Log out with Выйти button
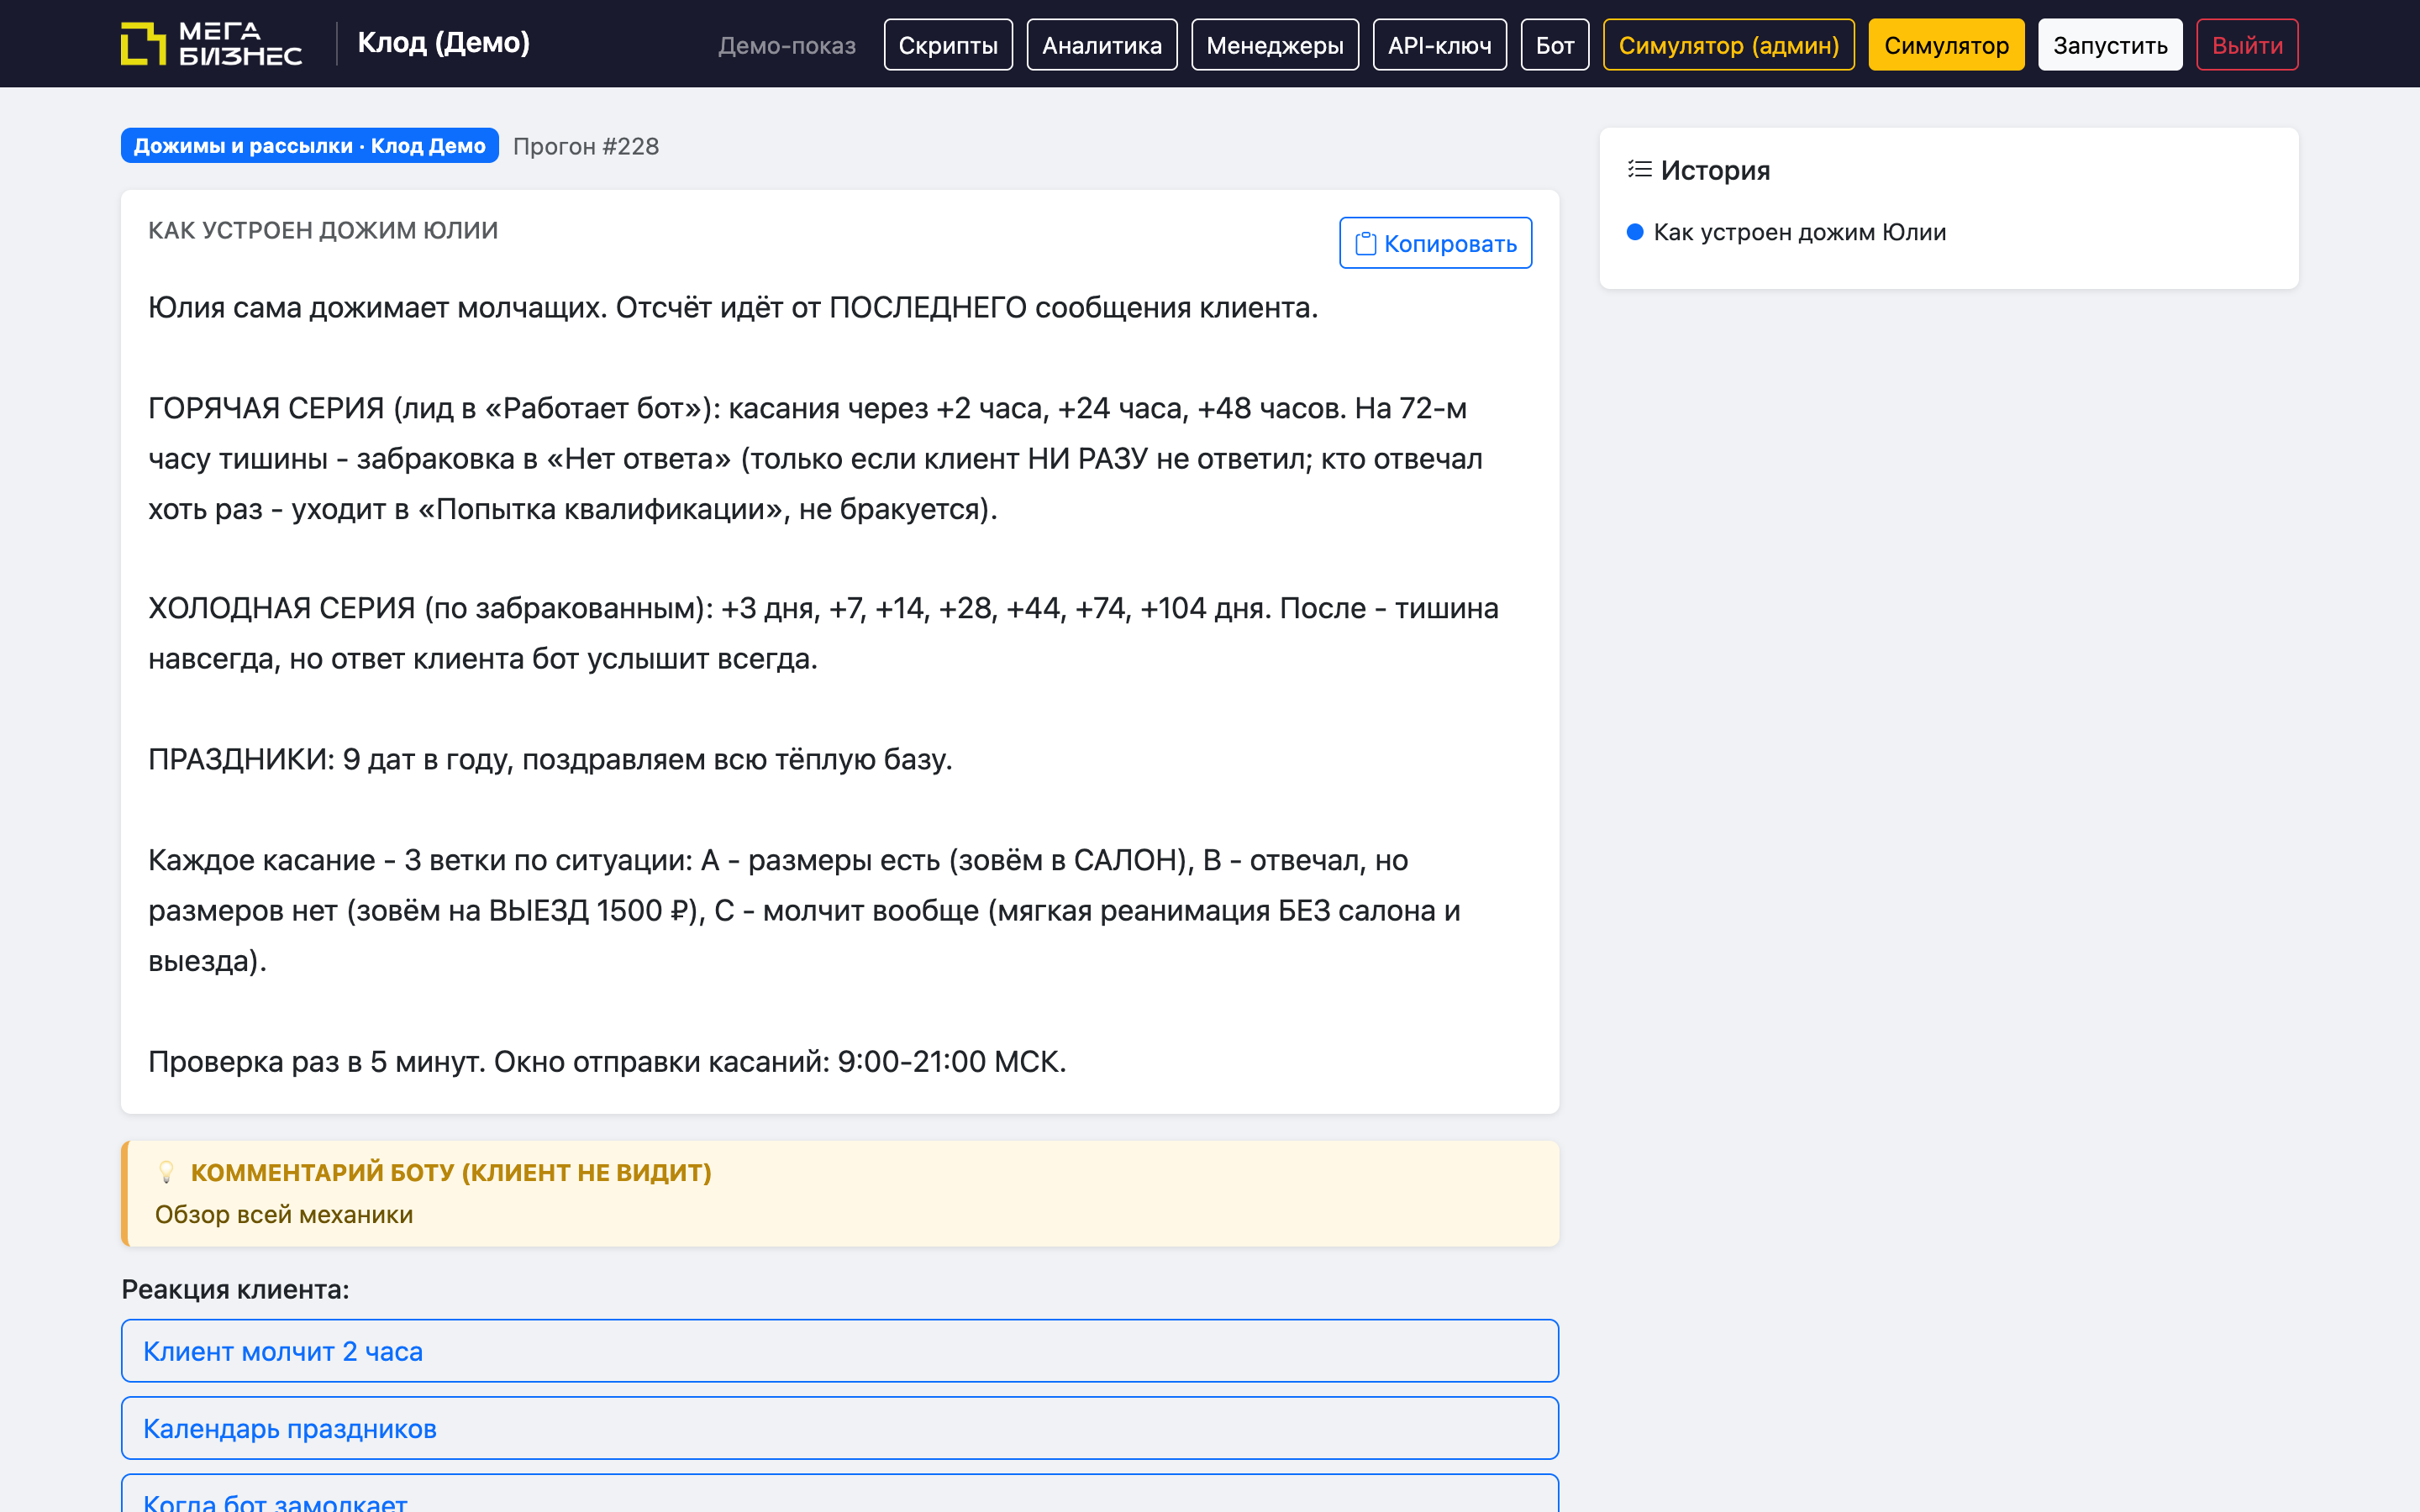The image size is (2420, 1512). tap(2247, 45)
